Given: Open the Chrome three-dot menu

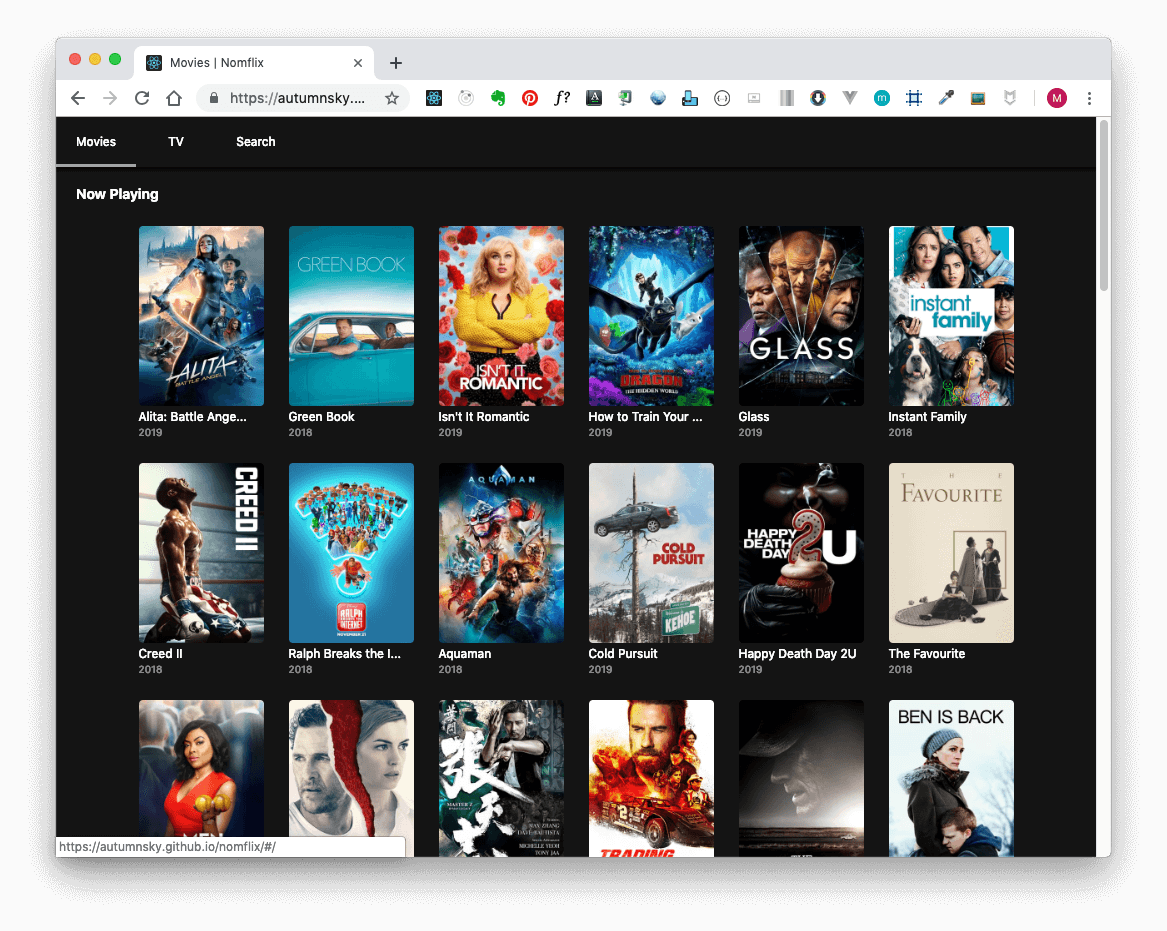Looking at the screenshot, I should point(1090,98).
